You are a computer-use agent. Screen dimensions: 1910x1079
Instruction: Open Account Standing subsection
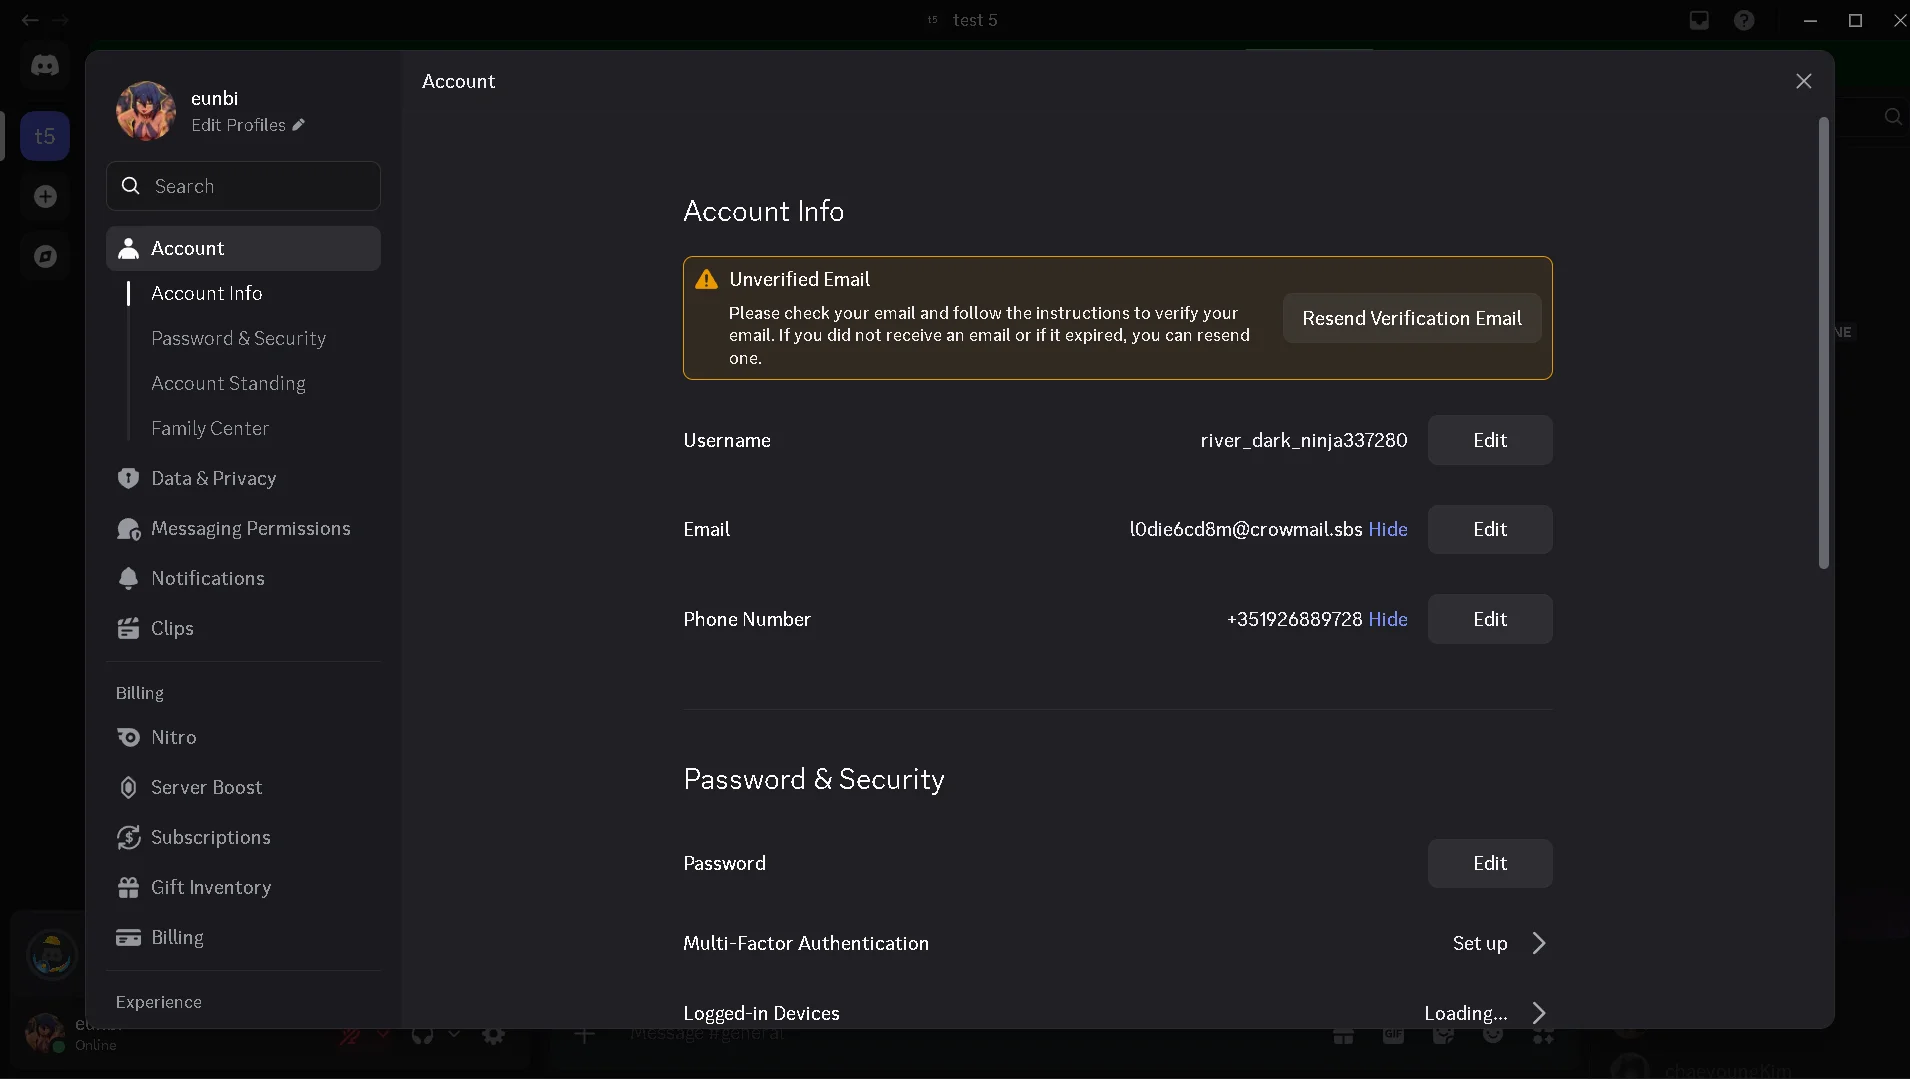[228, 383]
